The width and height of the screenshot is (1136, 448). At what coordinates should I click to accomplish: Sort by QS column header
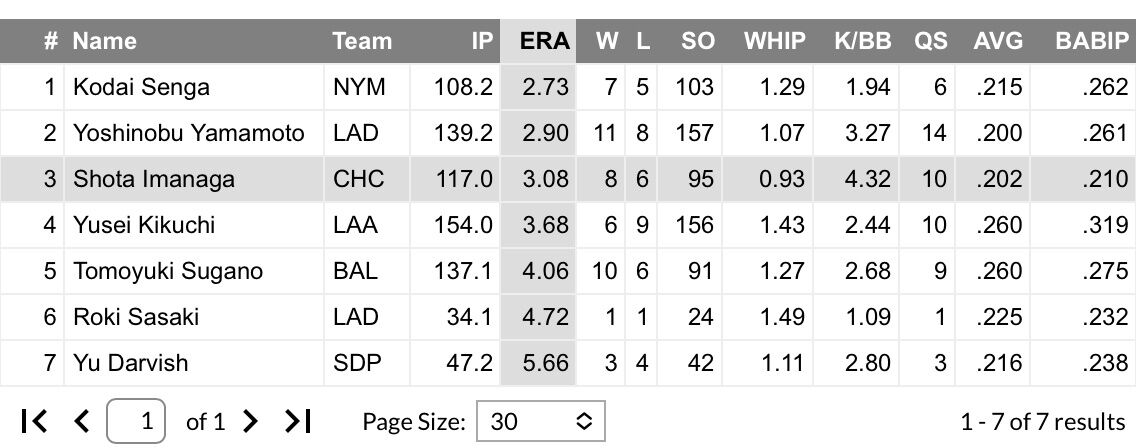point(930,41)
